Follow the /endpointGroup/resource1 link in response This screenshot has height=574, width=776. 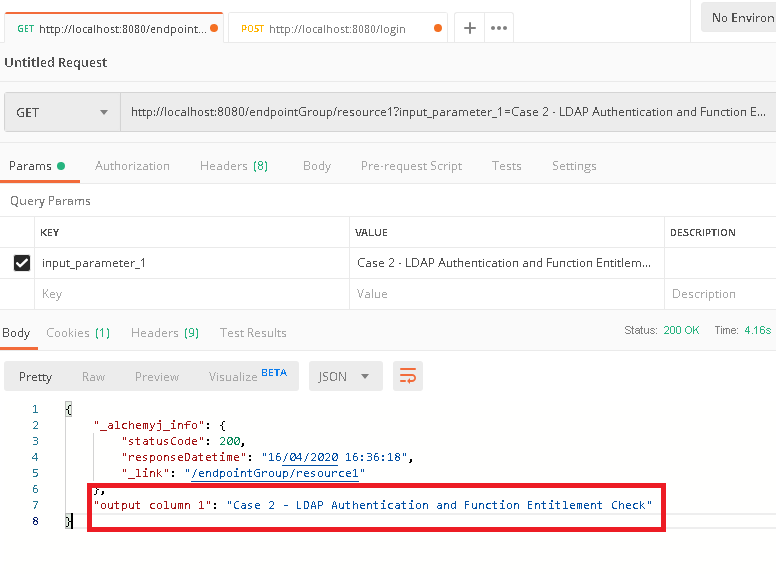275,473
